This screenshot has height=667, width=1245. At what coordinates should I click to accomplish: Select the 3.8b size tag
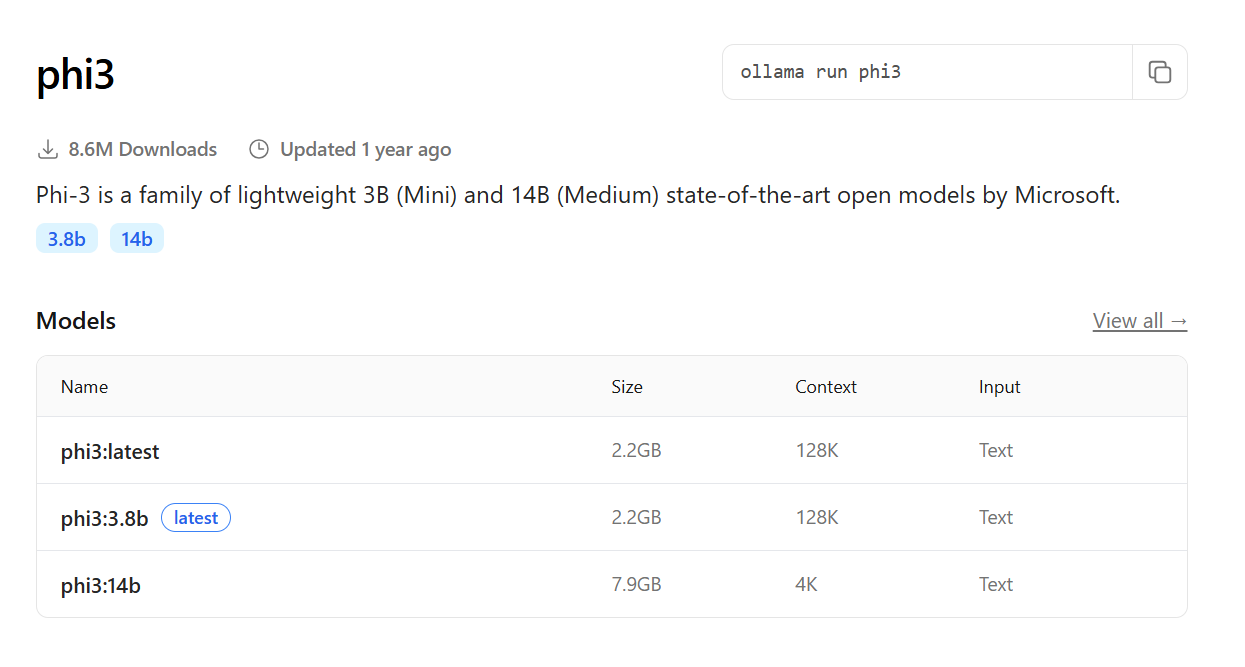click(67, 239)
